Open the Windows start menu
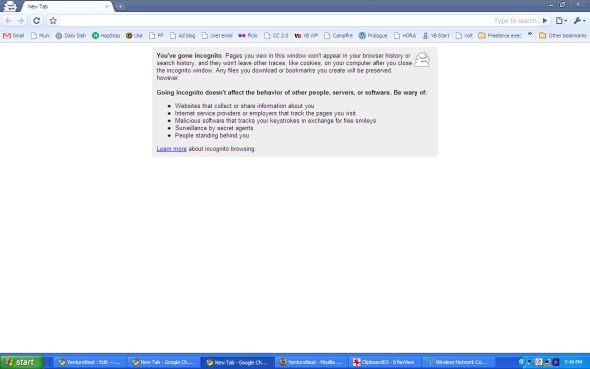590x369 pixels. click(x=22, y=362)
